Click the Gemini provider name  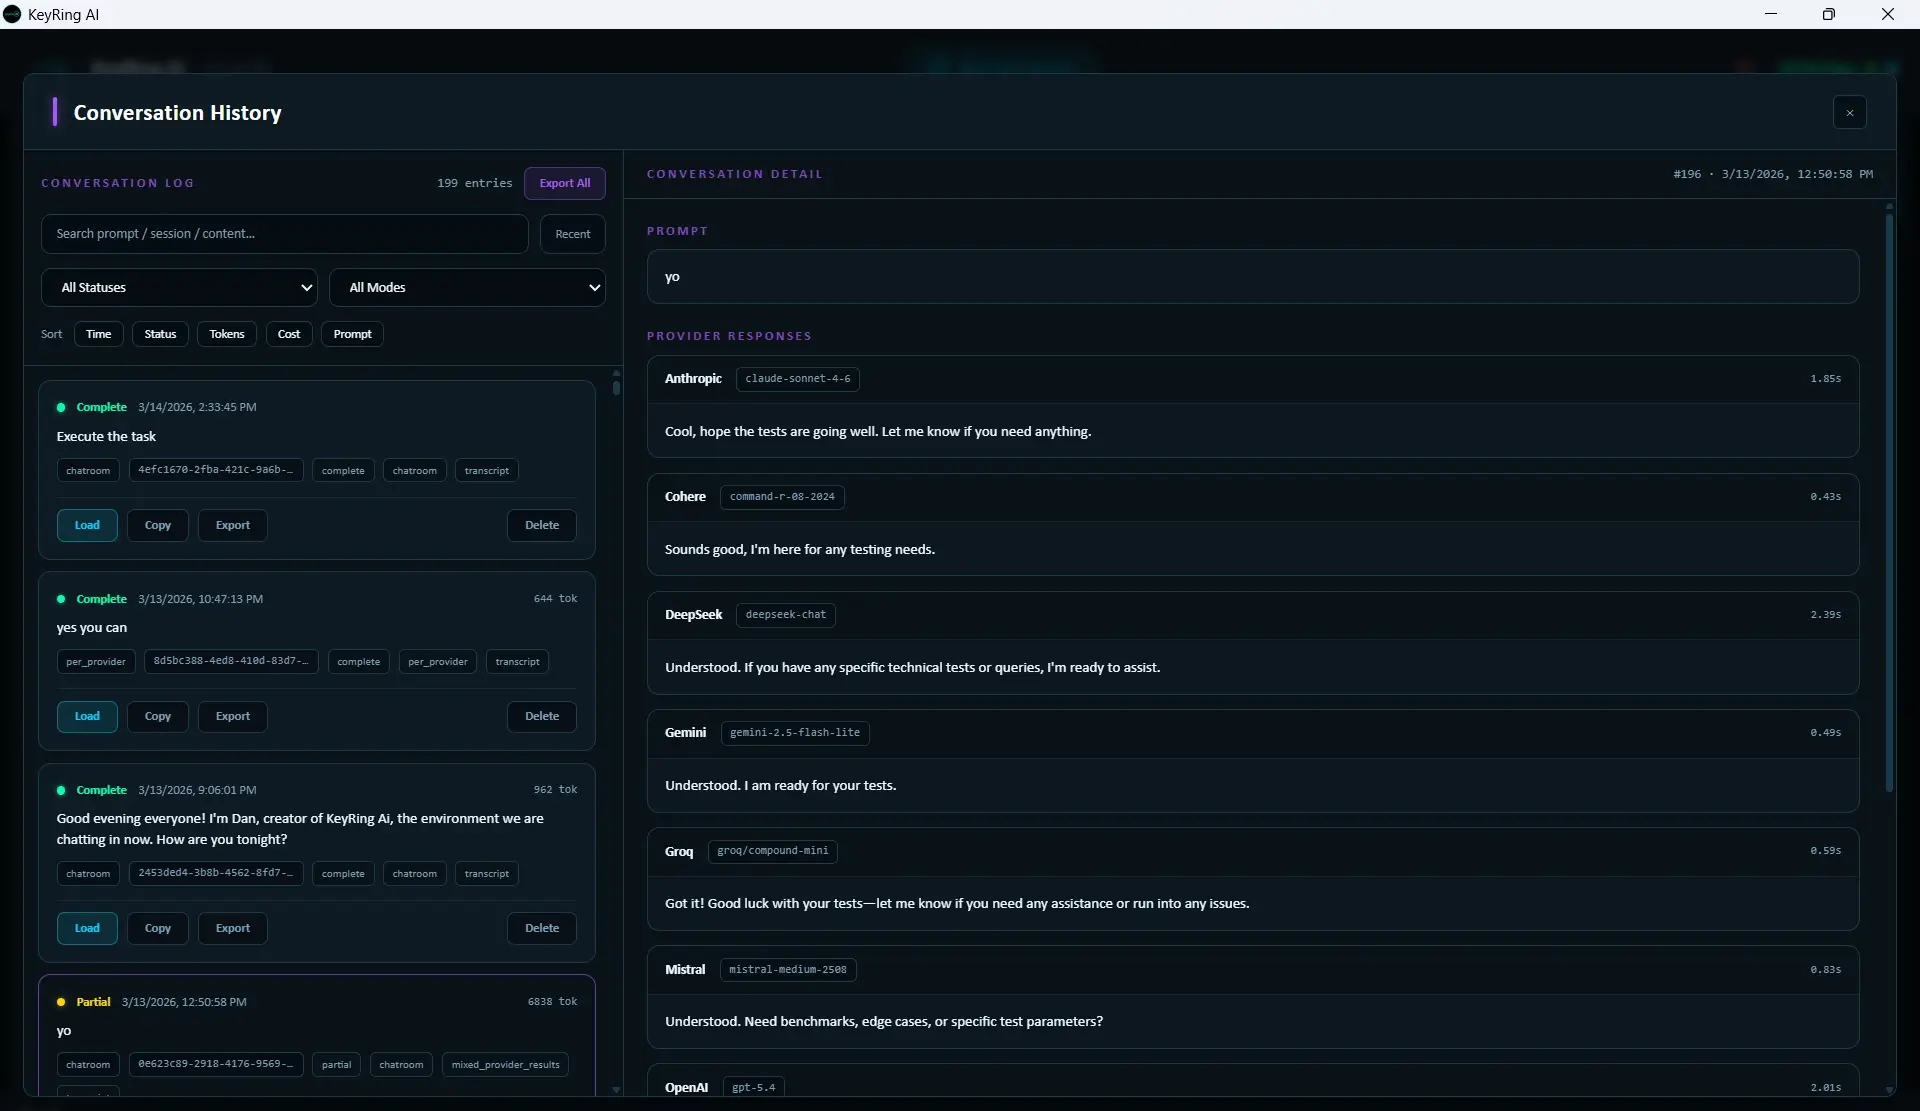coord(685,733)
